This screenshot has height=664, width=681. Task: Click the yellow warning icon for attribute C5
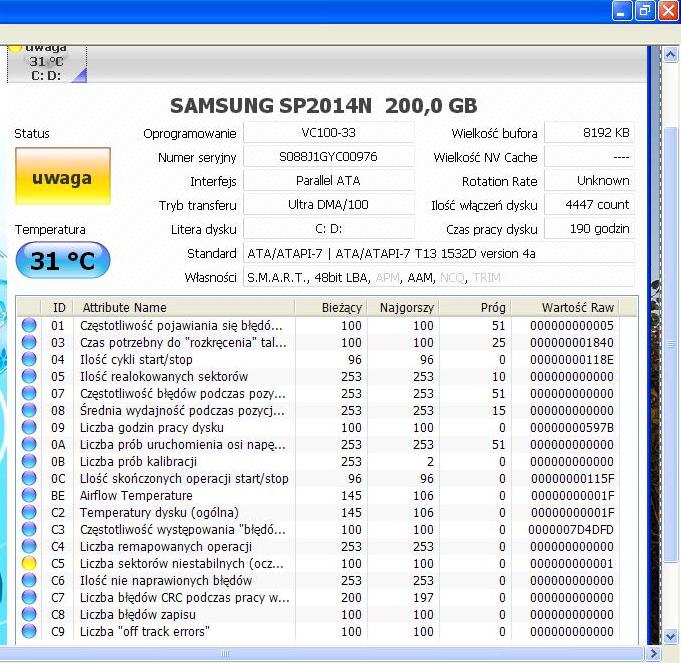point(29,563)
